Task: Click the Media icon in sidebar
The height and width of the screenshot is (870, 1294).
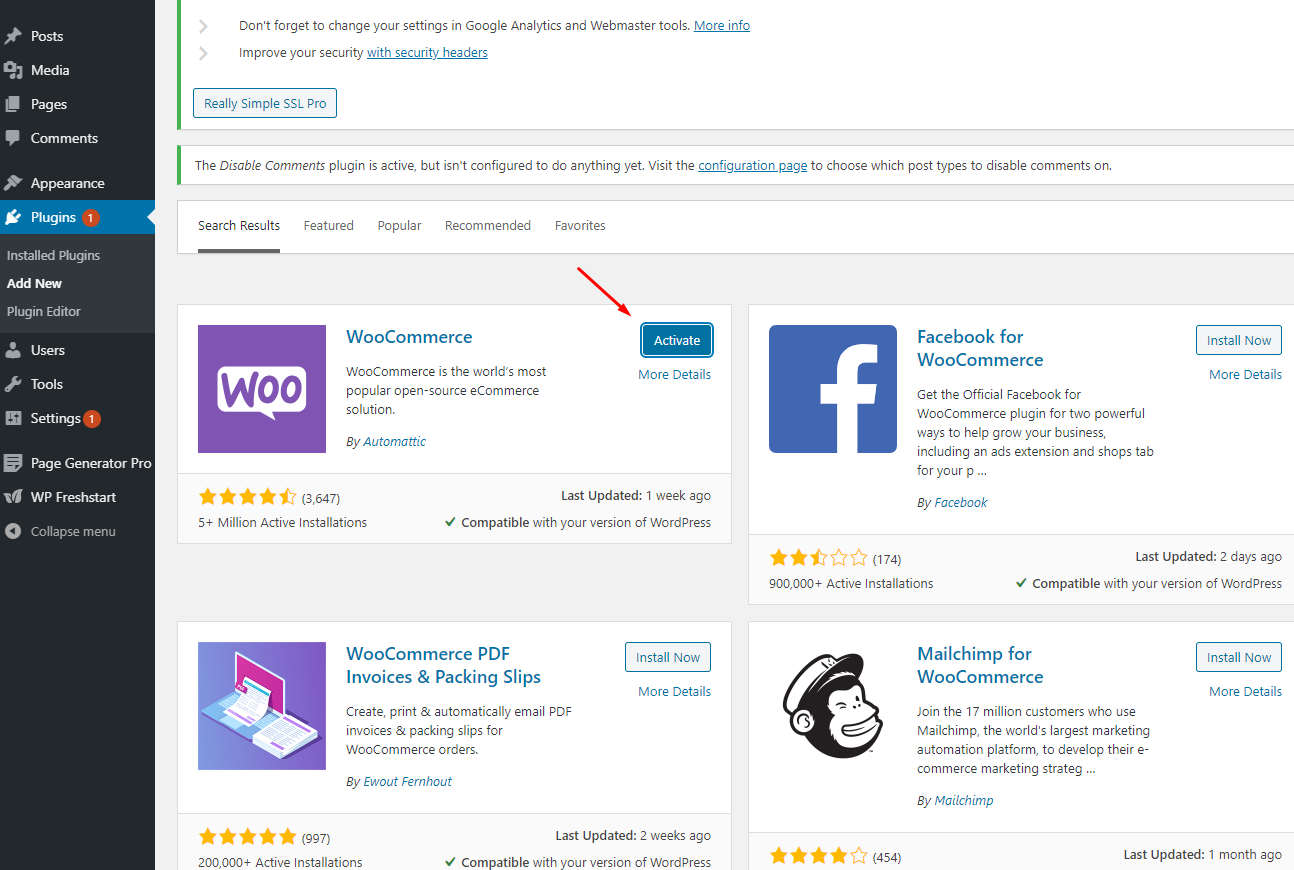Action: point(13,70)
